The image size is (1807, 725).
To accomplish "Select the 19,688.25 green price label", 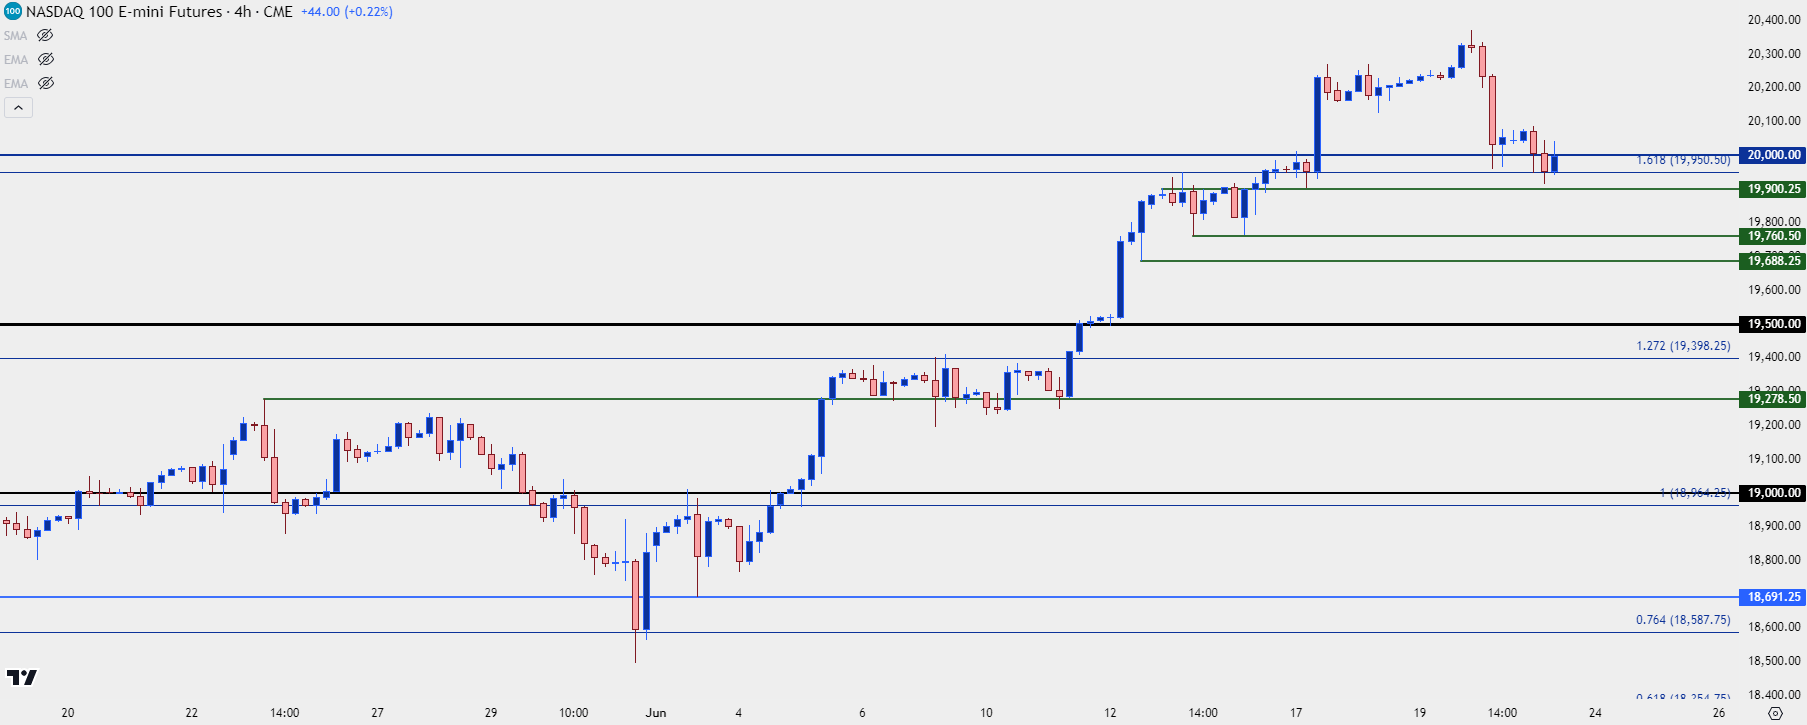I will click(x=1774, y=261).
